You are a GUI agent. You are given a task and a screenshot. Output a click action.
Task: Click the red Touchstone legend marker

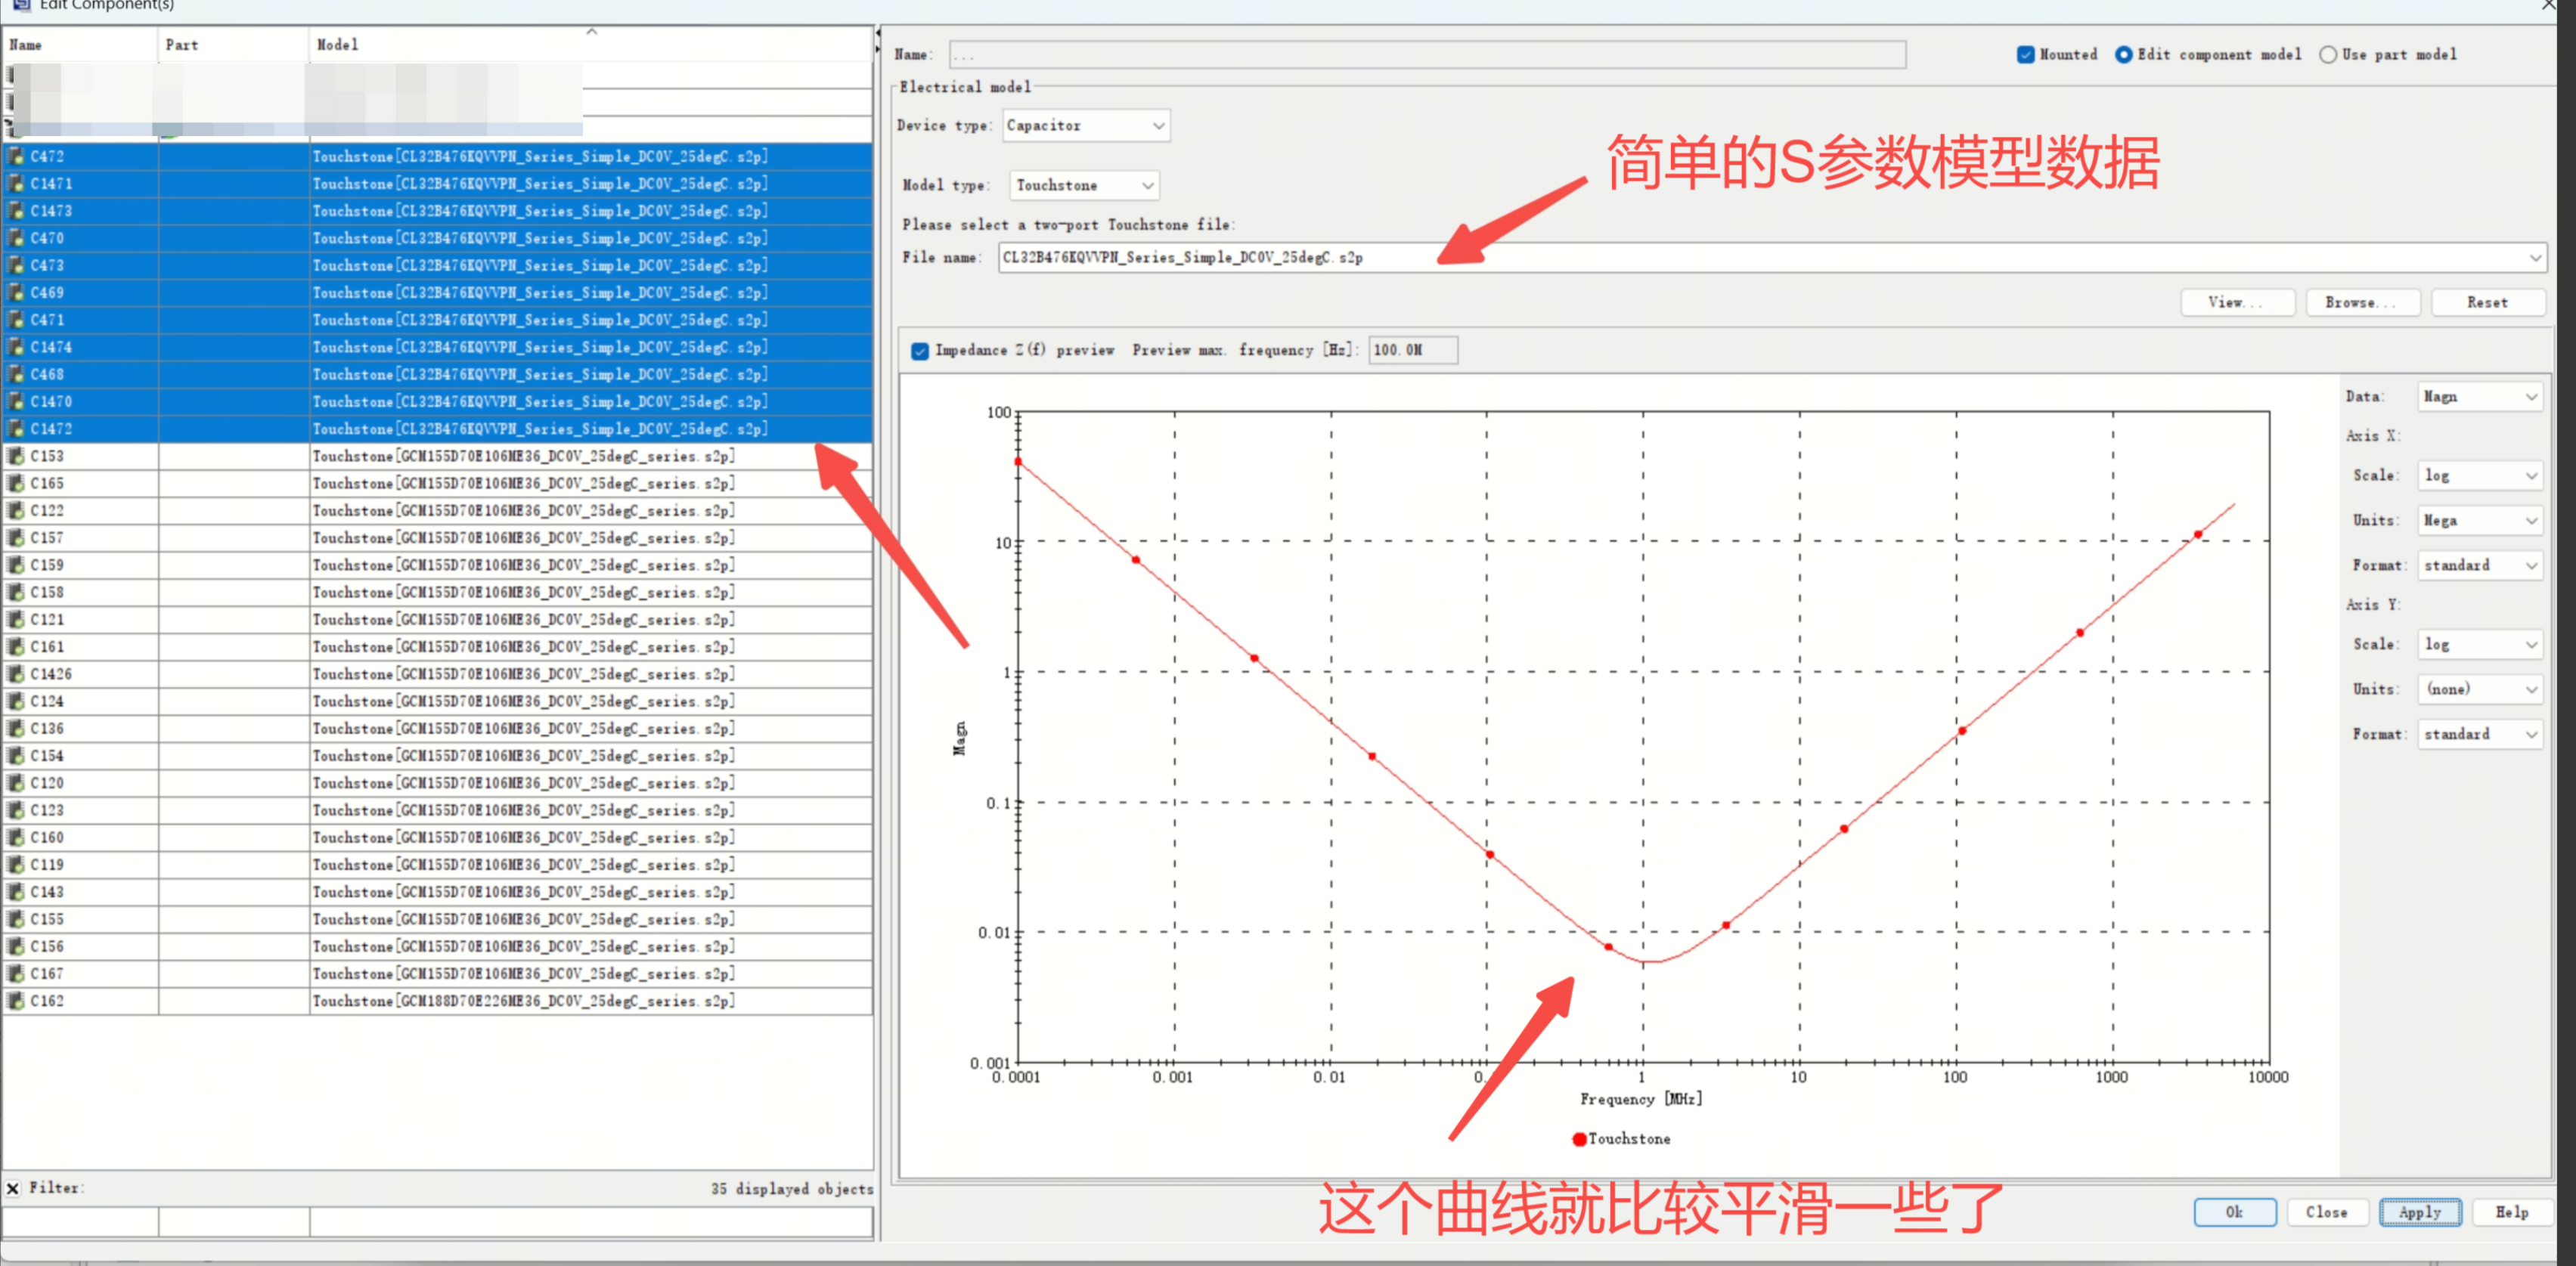pos(1579,1139)
